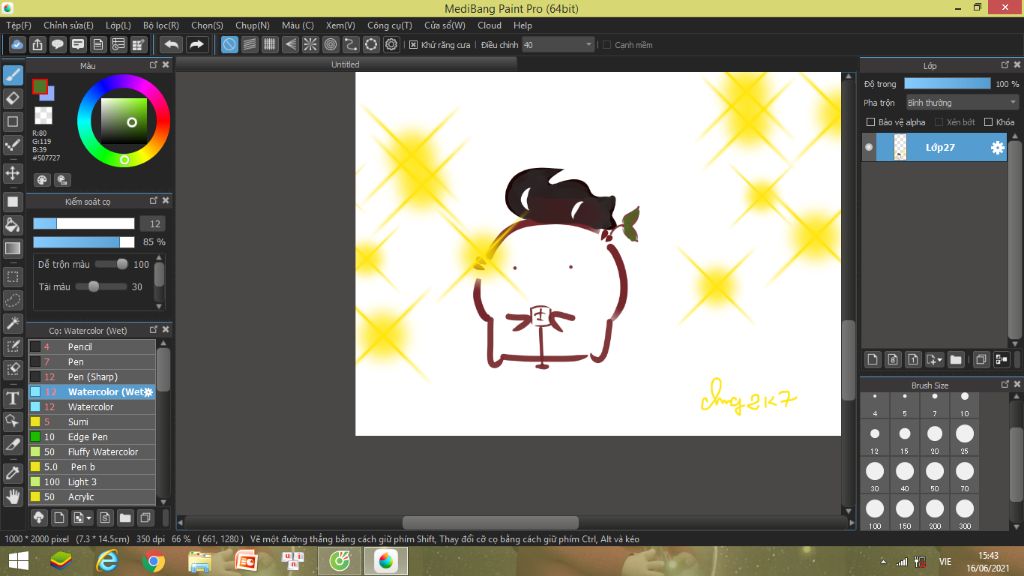Viewport: 1024px width, 576px height.
Task: Select the transparent color swatch
Action: tap(43, 116)
